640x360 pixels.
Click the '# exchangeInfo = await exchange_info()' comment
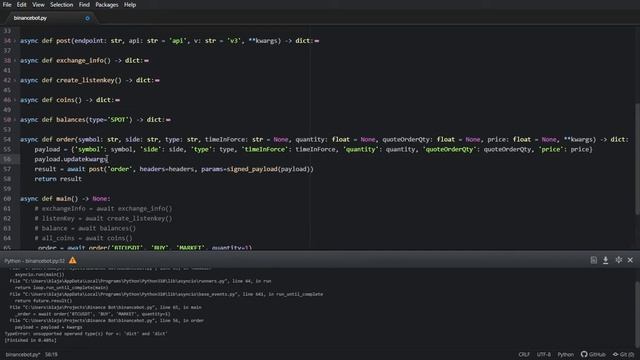tap(103, 209)
